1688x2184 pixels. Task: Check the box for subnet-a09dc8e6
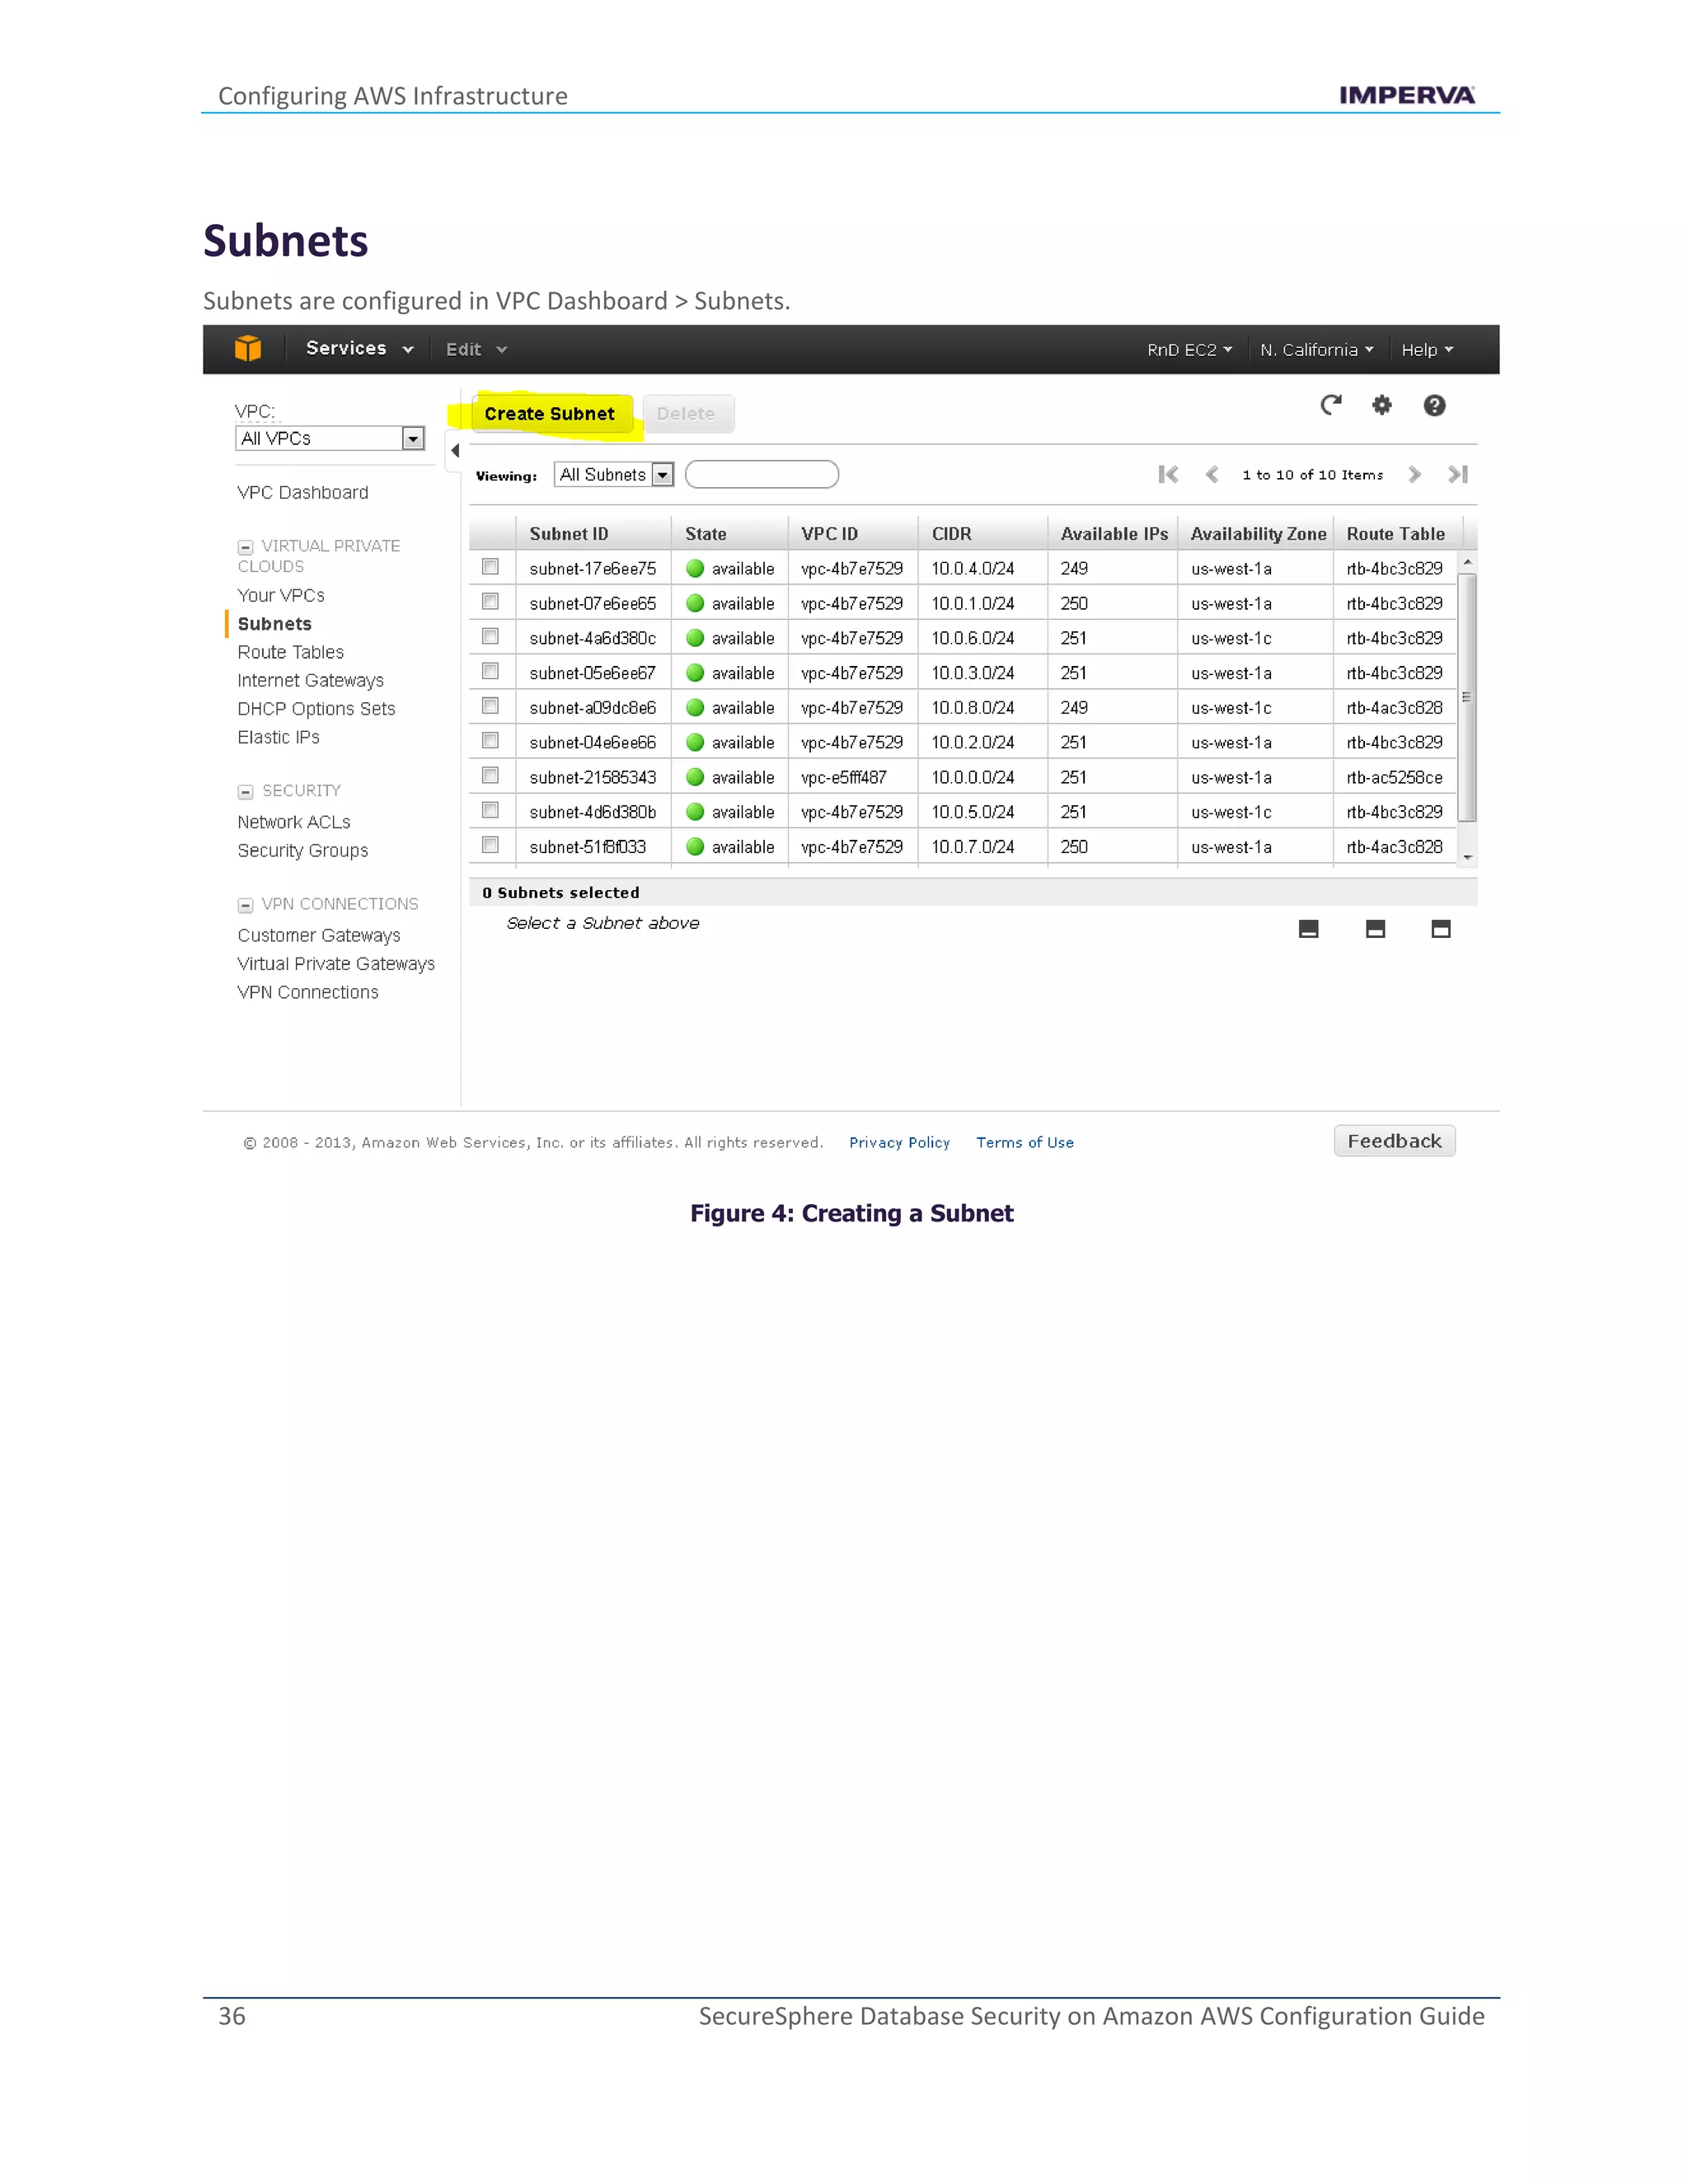pos(490,706)
